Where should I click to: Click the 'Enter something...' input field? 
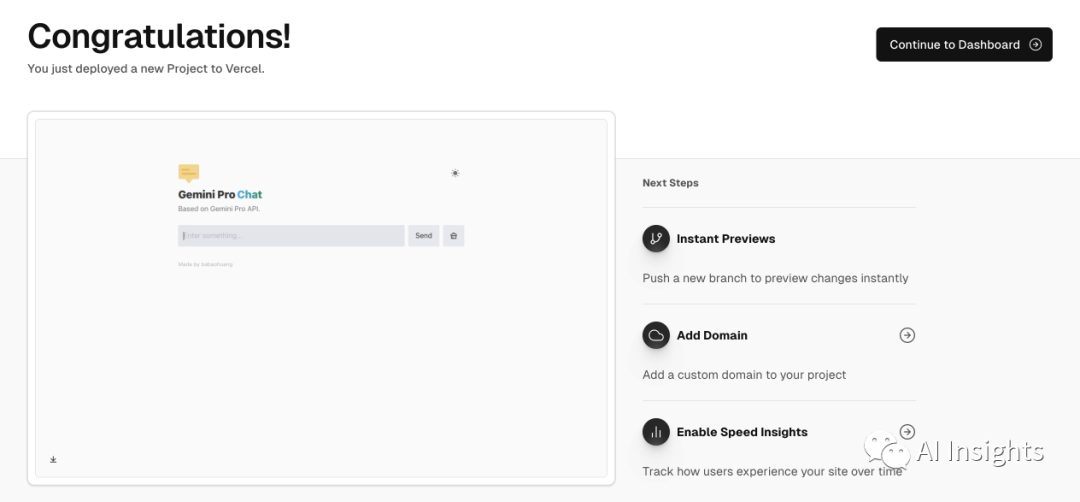click(x=291, y=236)
